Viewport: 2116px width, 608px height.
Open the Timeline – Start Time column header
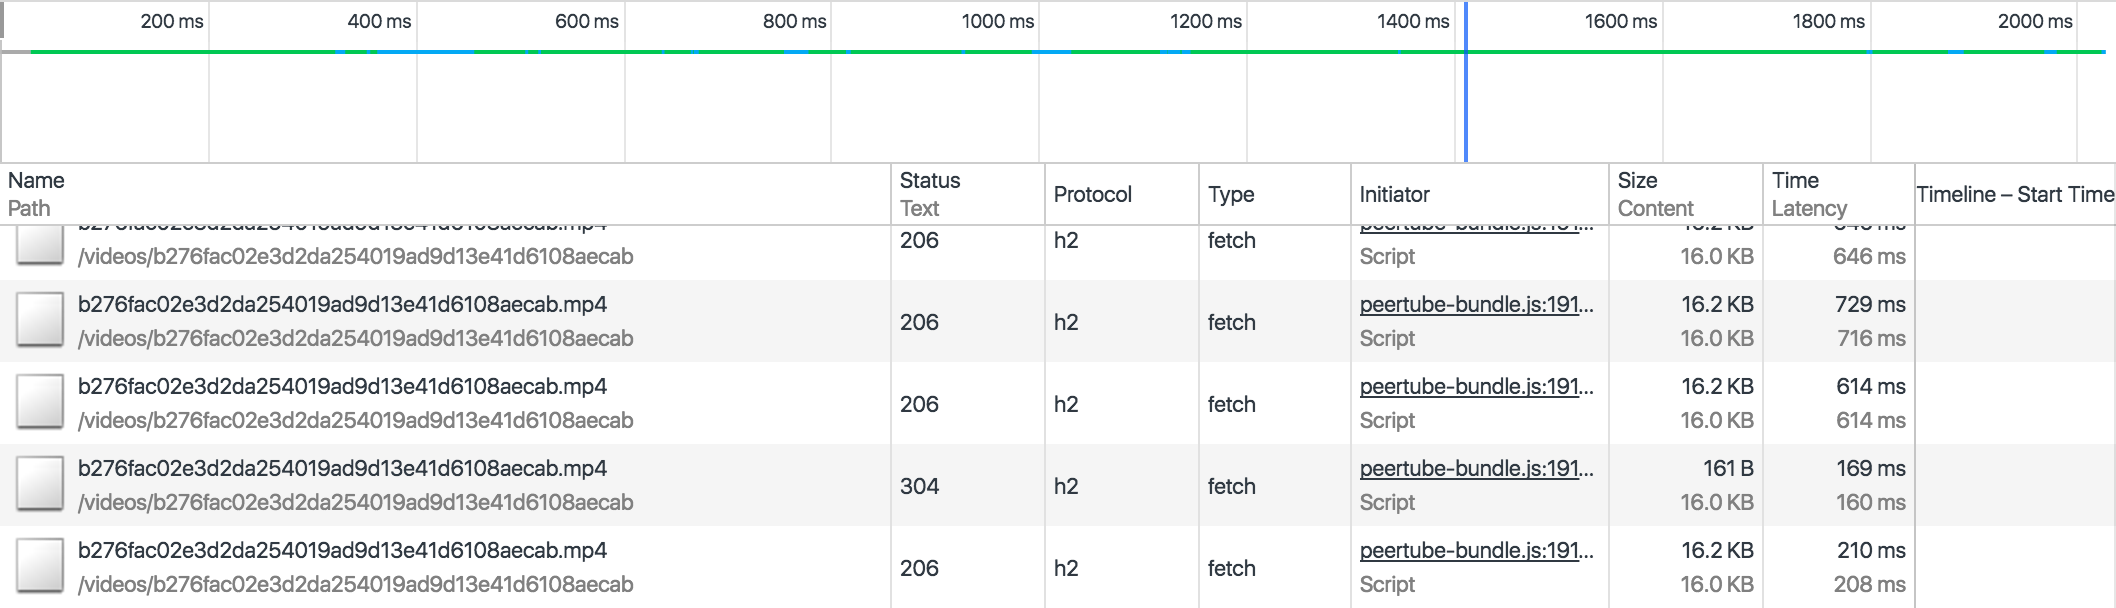[x=2014, y=195]
